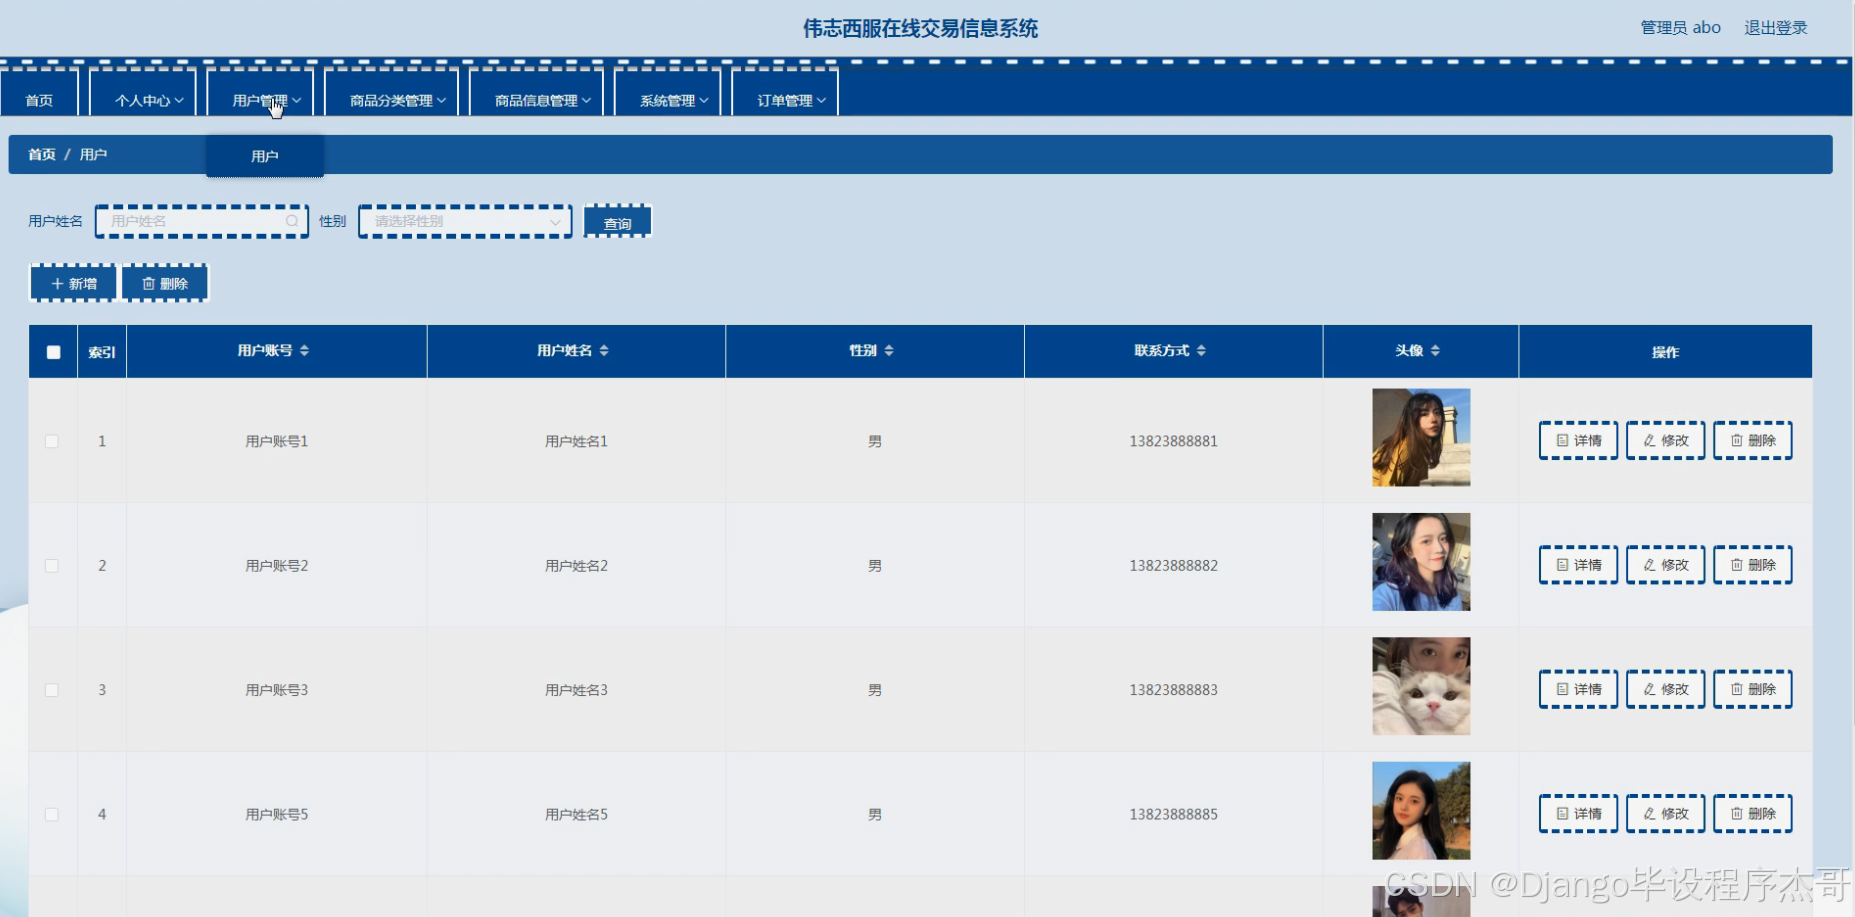
Task: Click the 新增 add button
Action: (x=74, y=283)
